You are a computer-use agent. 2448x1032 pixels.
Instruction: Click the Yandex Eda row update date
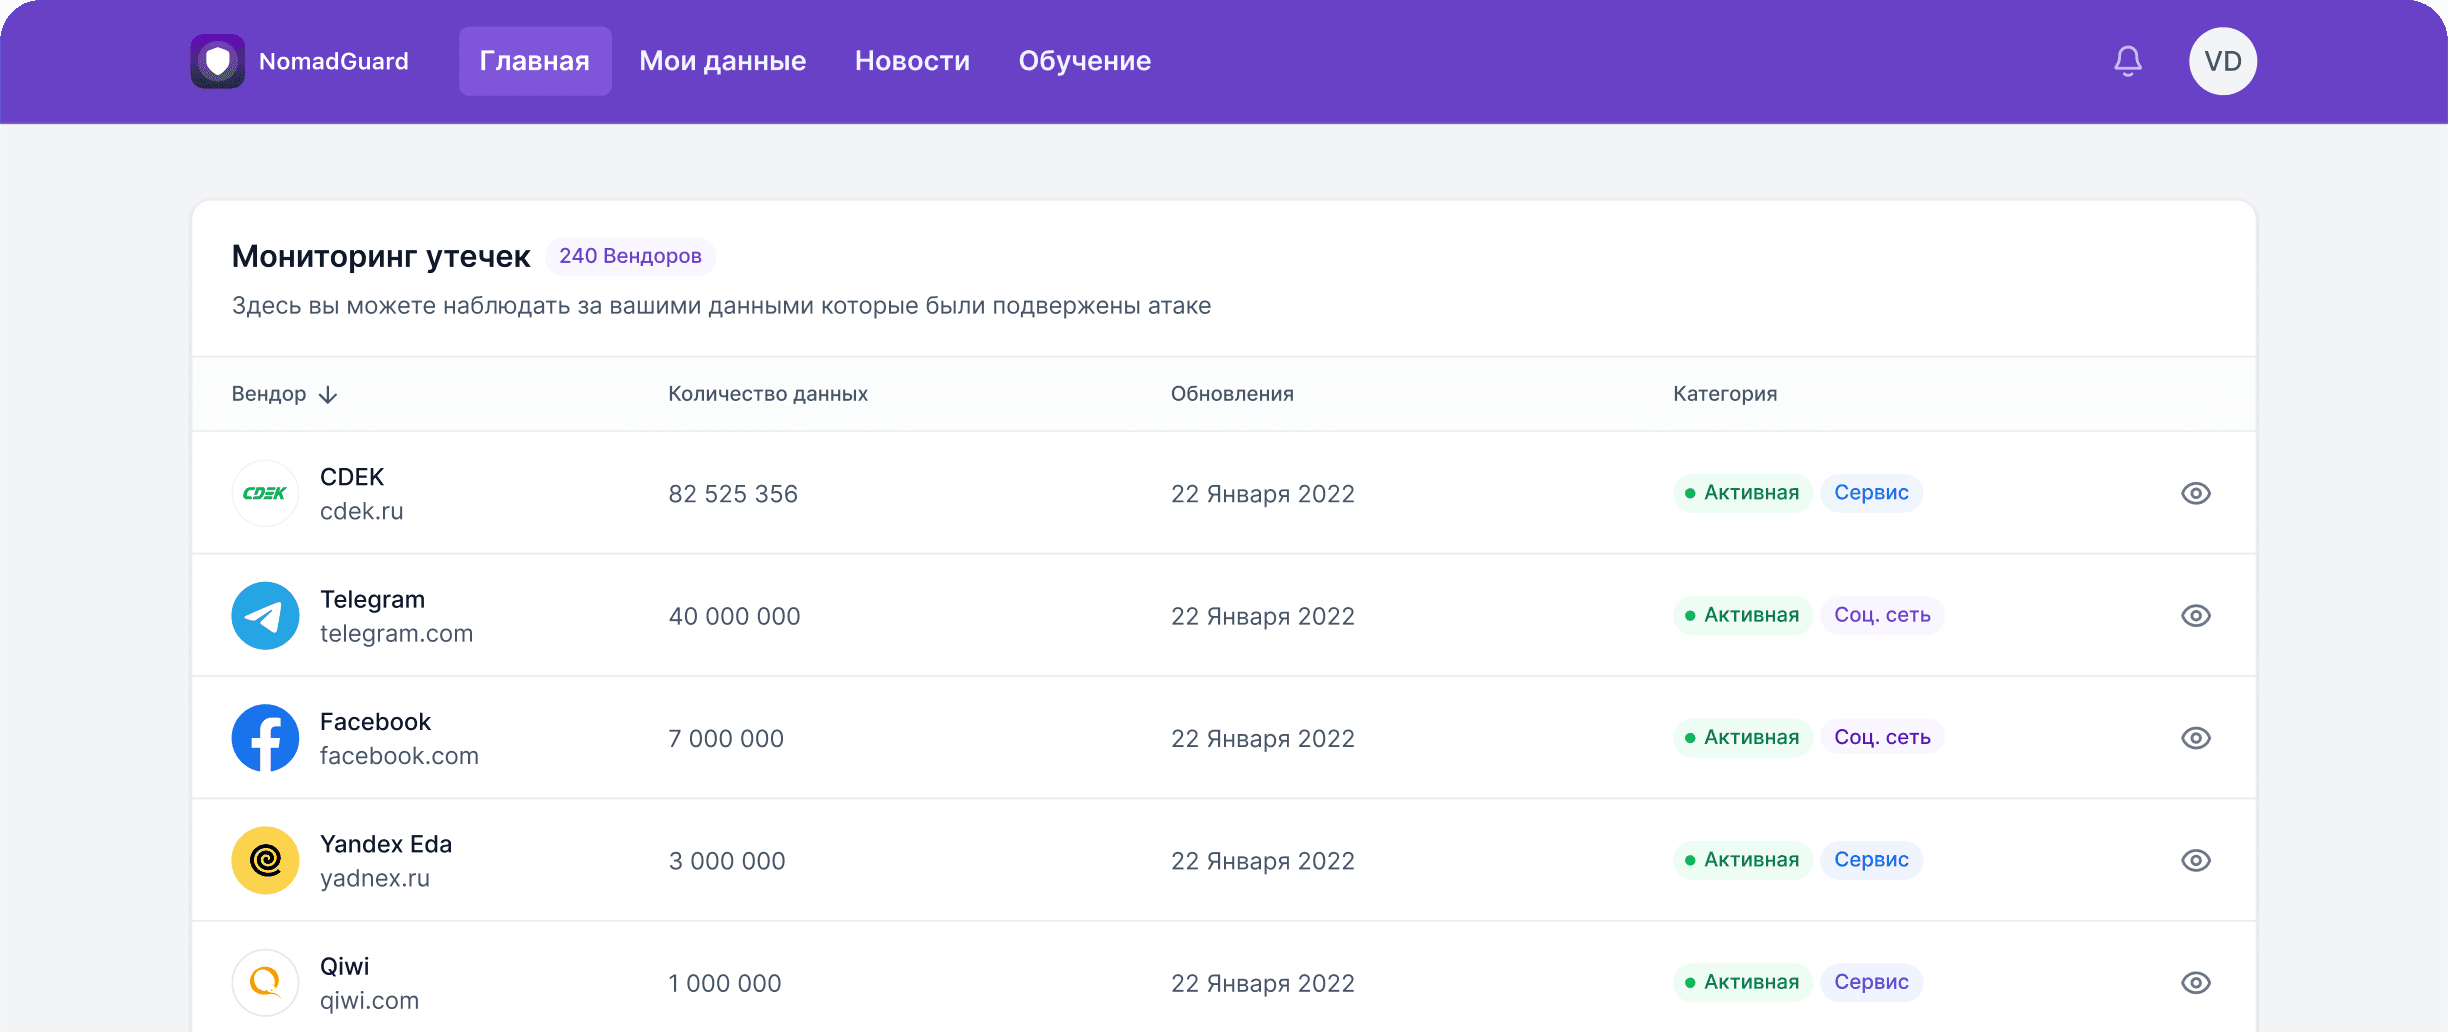click(x=1263, y=861)
